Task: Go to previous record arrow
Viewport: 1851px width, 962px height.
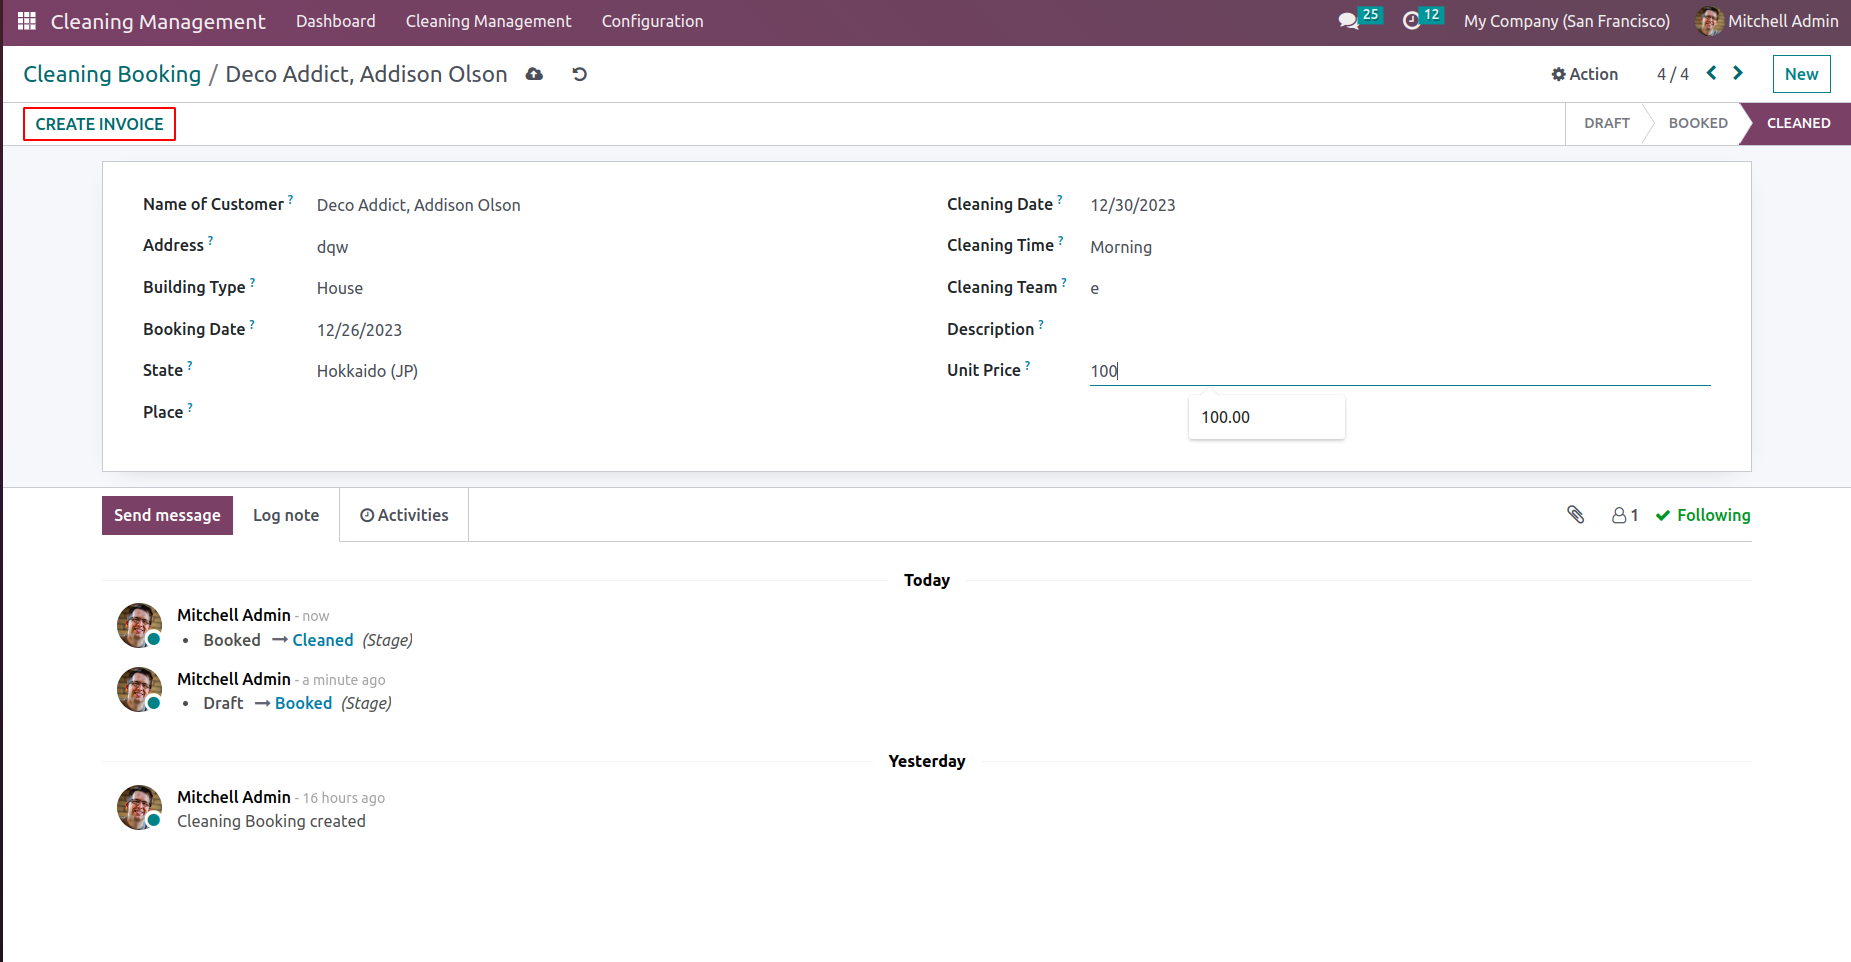Action: 1712,73
